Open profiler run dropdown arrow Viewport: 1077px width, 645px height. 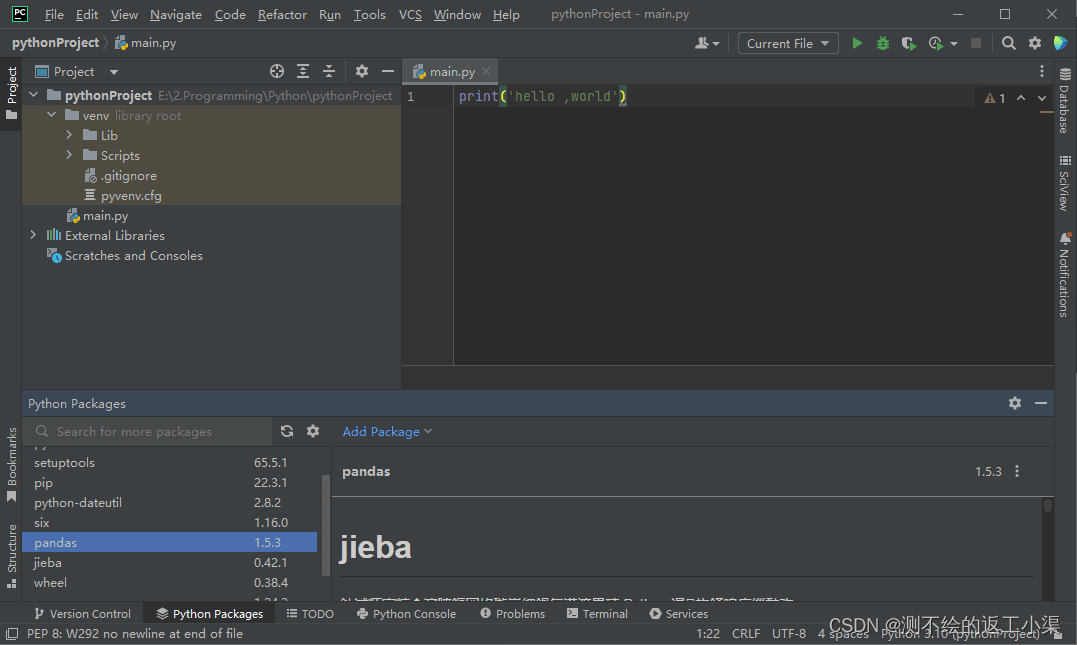tap(954, 43)
